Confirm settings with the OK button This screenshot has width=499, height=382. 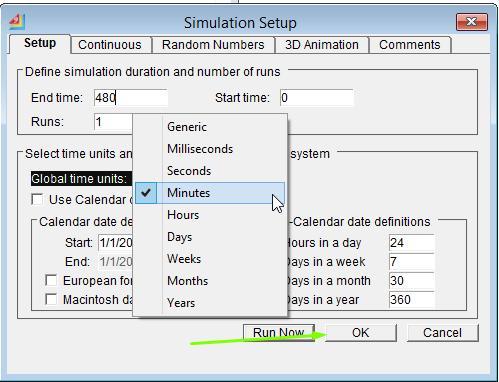pos(361,333)
